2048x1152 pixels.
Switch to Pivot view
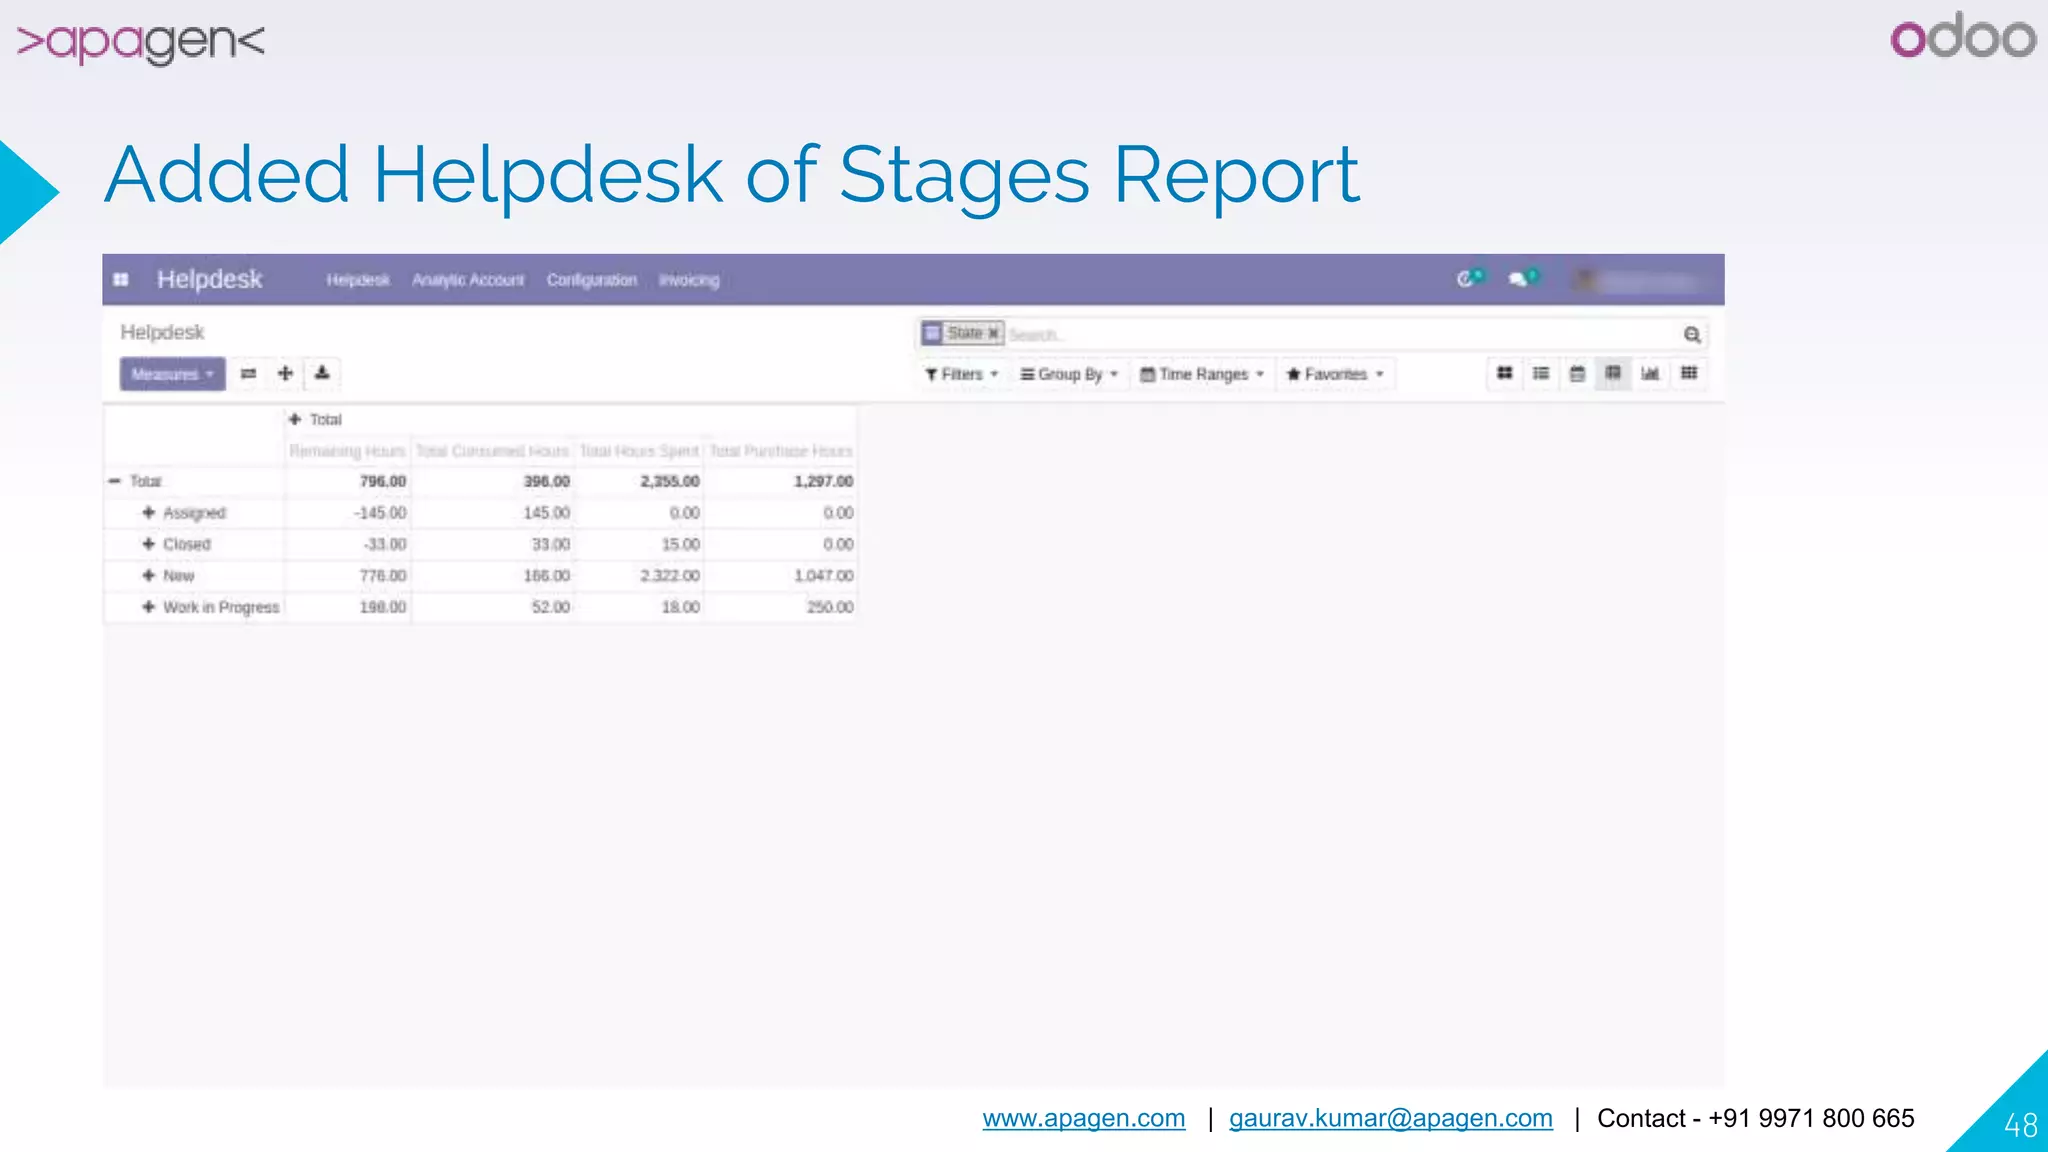coord(1613,373)
